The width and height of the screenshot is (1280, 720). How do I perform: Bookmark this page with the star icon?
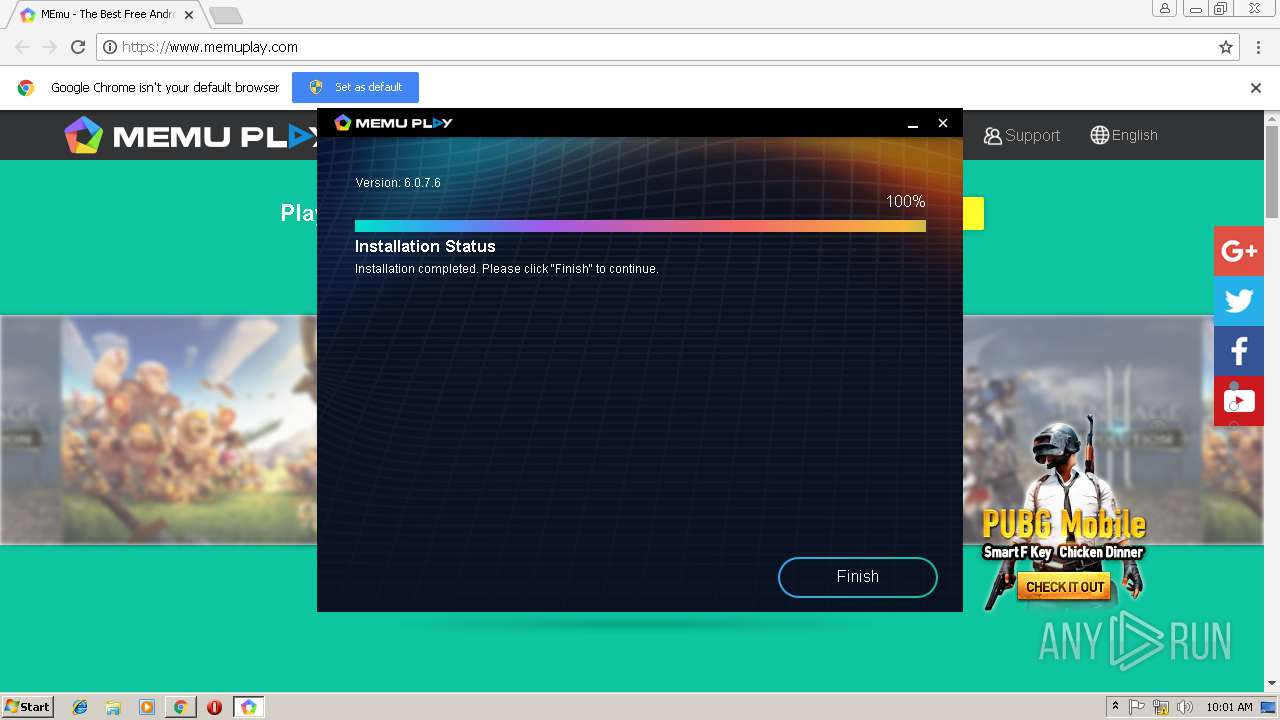point(1226,47)
